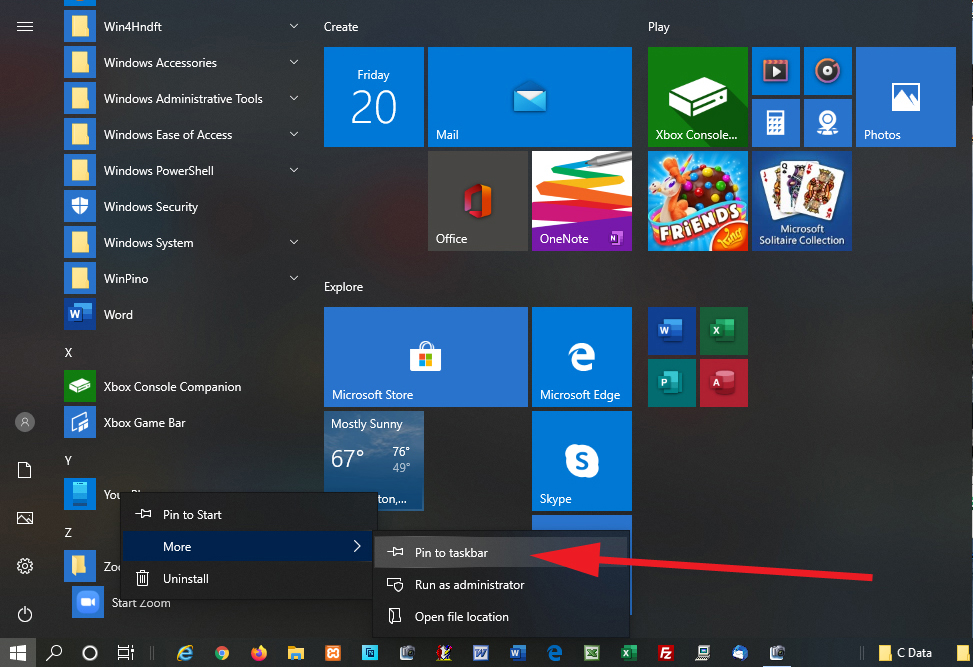
Task: Open the Microsoft Store tile
Action: [426, 357]
